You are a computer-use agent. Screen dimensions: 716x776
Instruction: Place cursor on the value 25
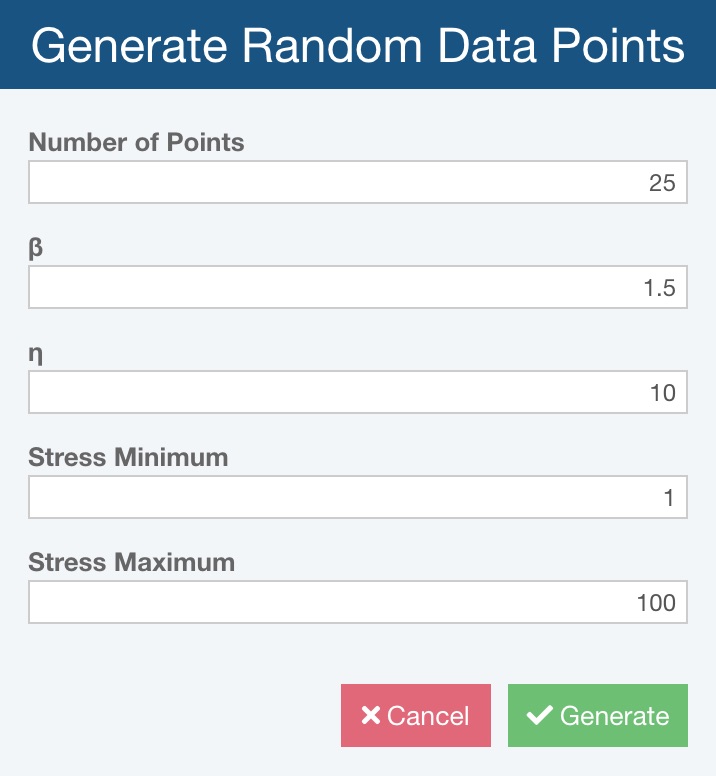pyautogui.click(x=662, y=183)
